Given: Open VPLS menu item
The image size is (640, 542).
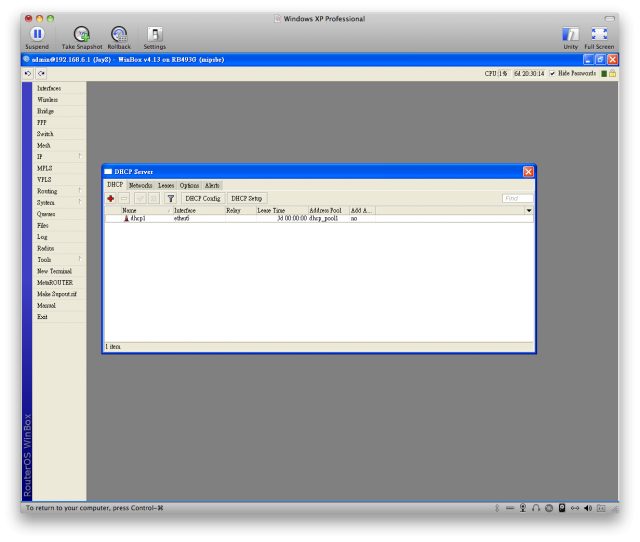Looking at the screenshot, I should [59, 180].
